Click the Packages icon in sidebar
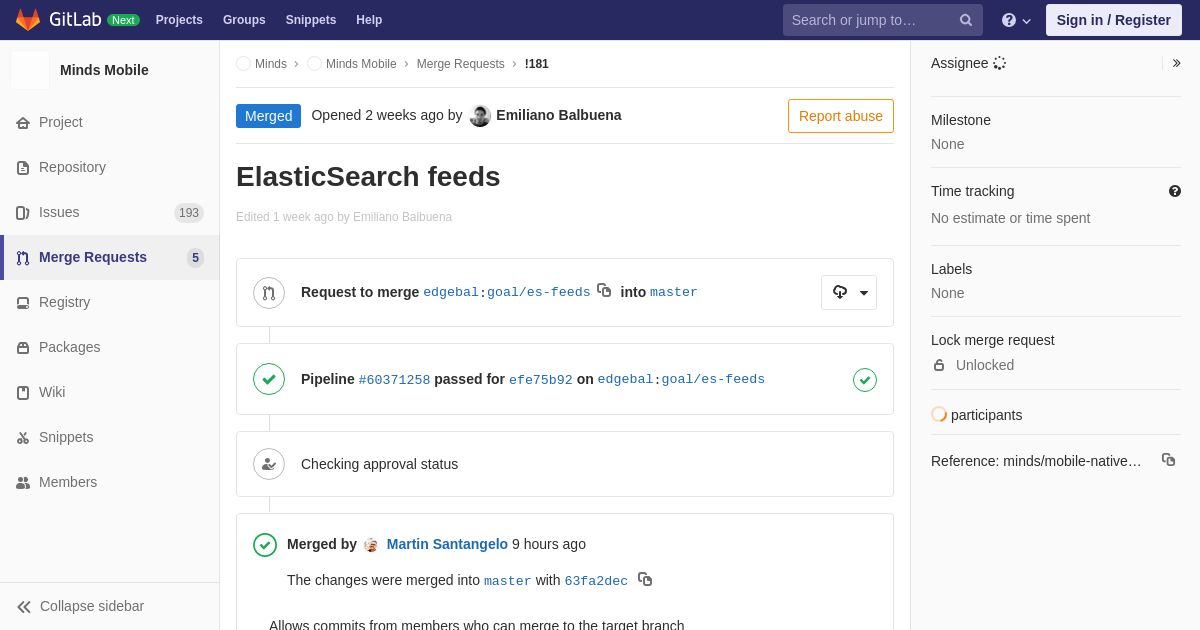 pyautogui.click(x=23, y=348)
